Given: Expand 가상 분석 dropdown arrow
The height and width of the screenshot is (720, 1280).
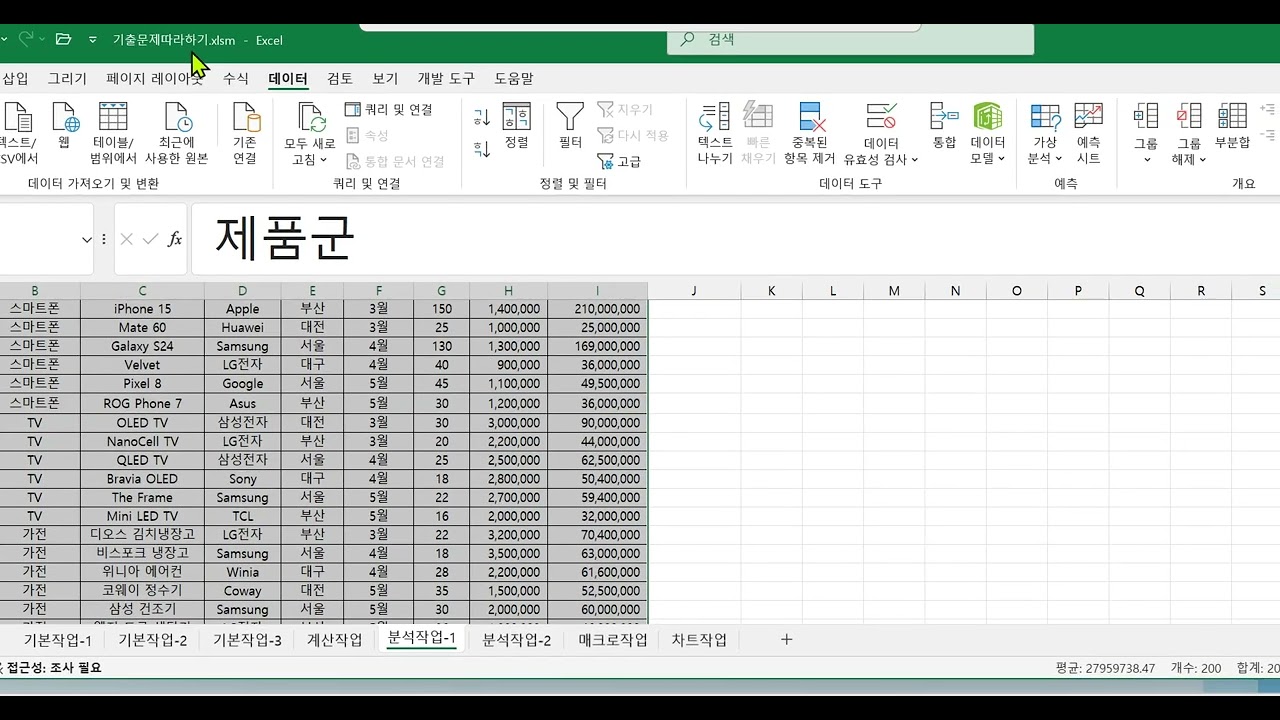Looking at the screenshot, I should [x=1058, y=159].
